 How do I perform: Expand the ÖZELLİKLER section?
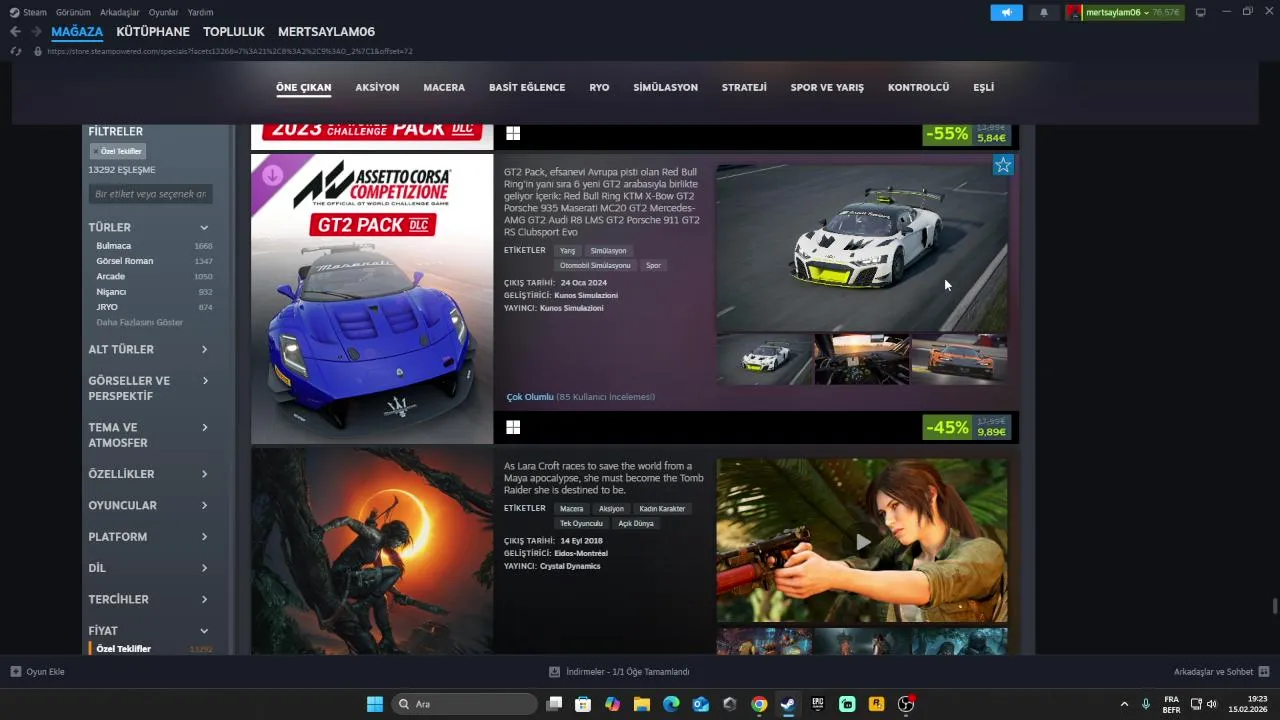(x=150, y=474)
